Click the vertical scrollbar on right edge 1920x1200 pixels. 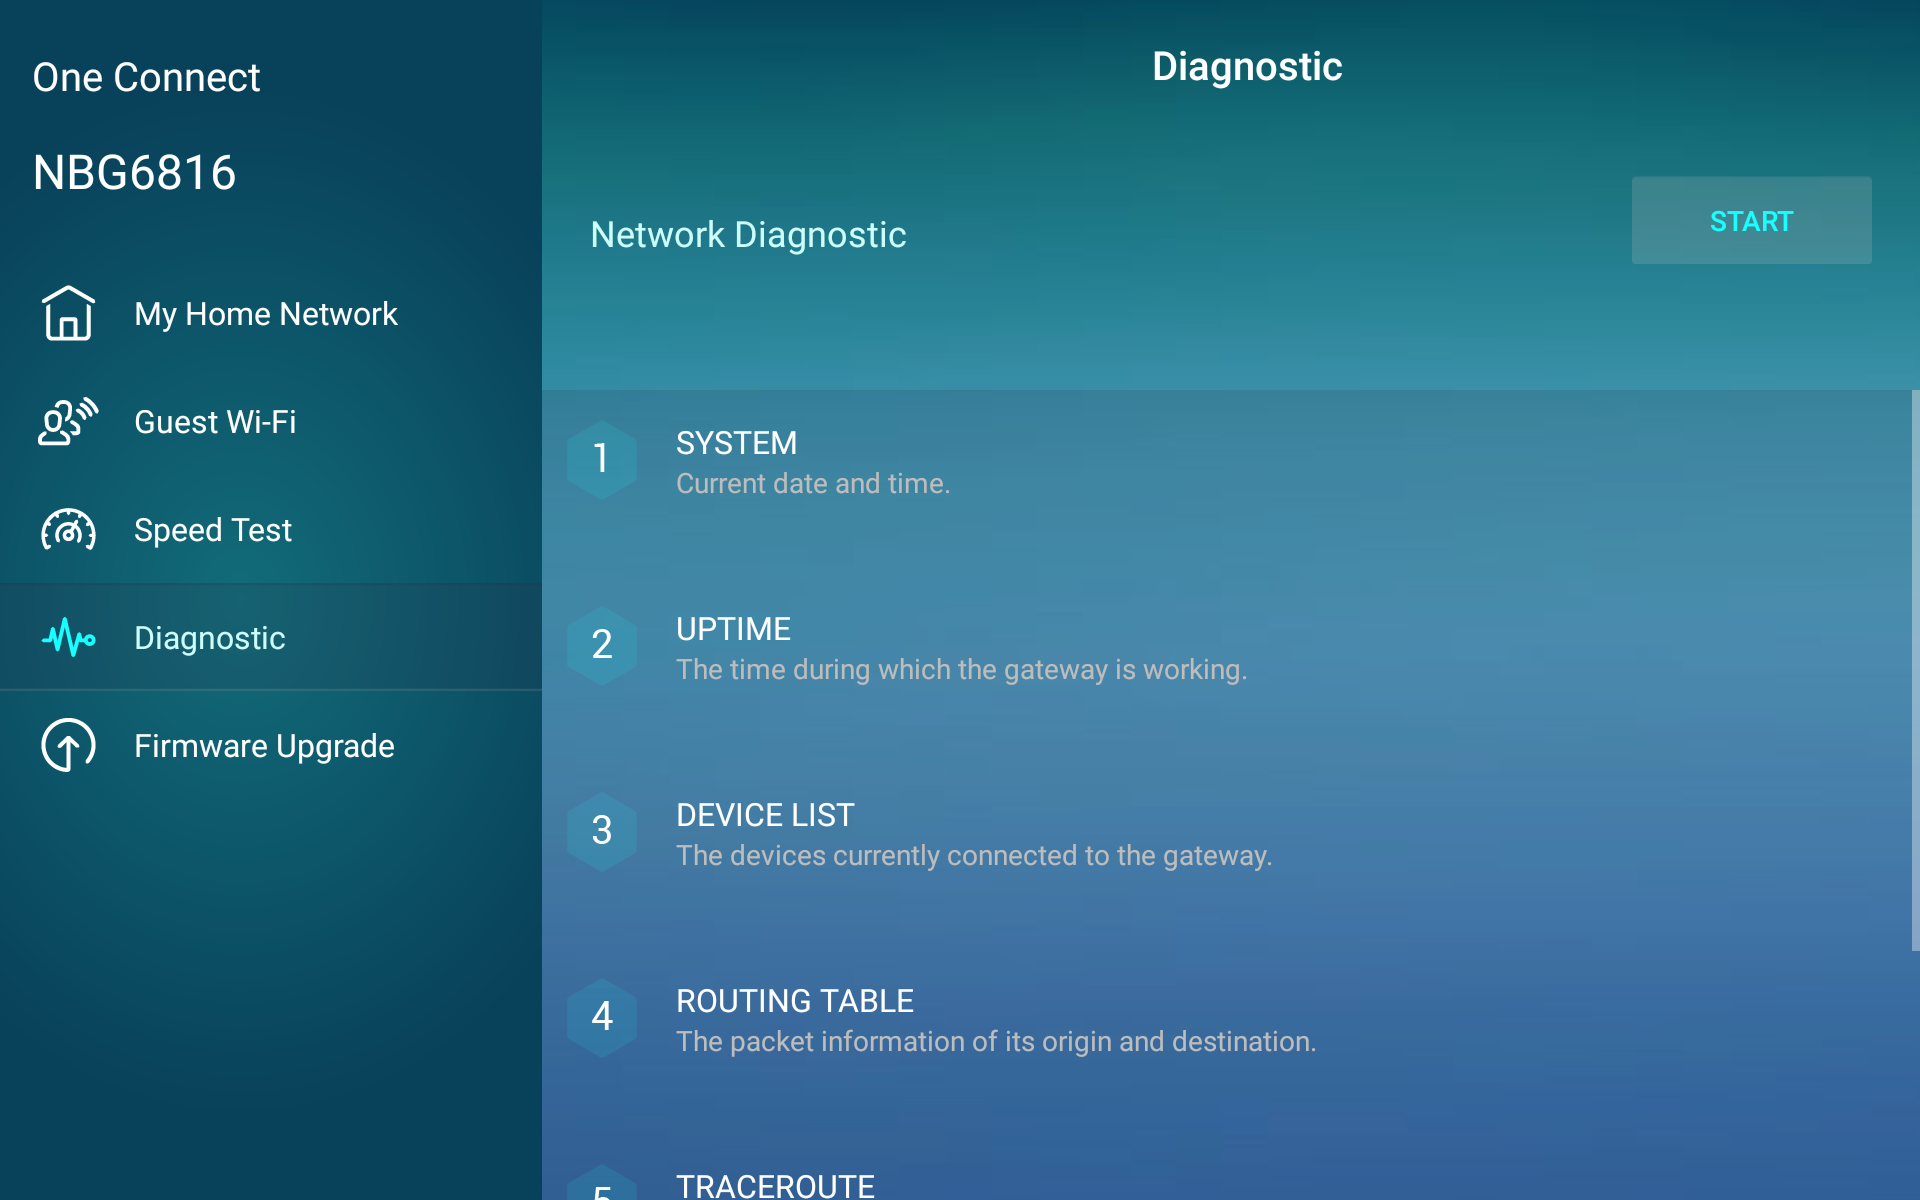tap(1914, 670)
